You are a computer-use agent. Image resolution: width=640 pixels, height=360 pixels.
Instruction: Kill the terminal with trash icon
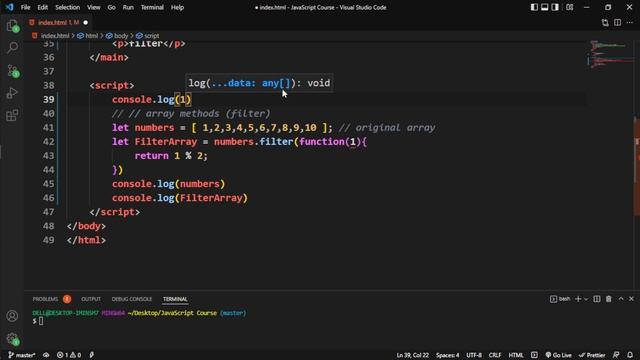click(x=609, y=299)
